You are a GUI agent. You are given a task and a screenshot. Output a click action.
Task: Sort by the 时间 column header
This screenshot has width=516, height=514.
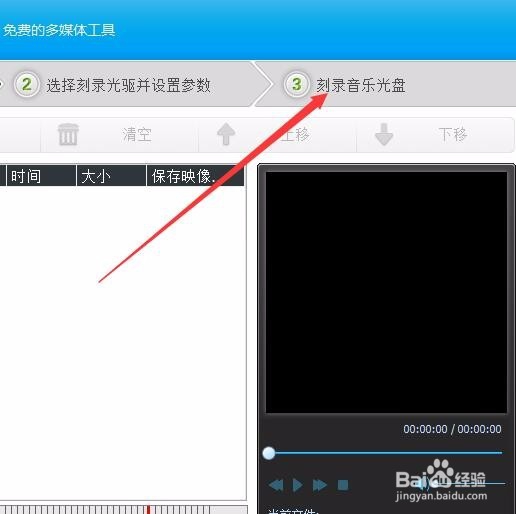pyautogui.click(x=41, y=176)
